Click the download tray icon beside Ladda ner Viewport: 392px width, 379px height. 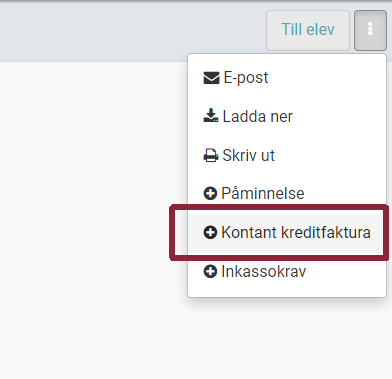211,116
